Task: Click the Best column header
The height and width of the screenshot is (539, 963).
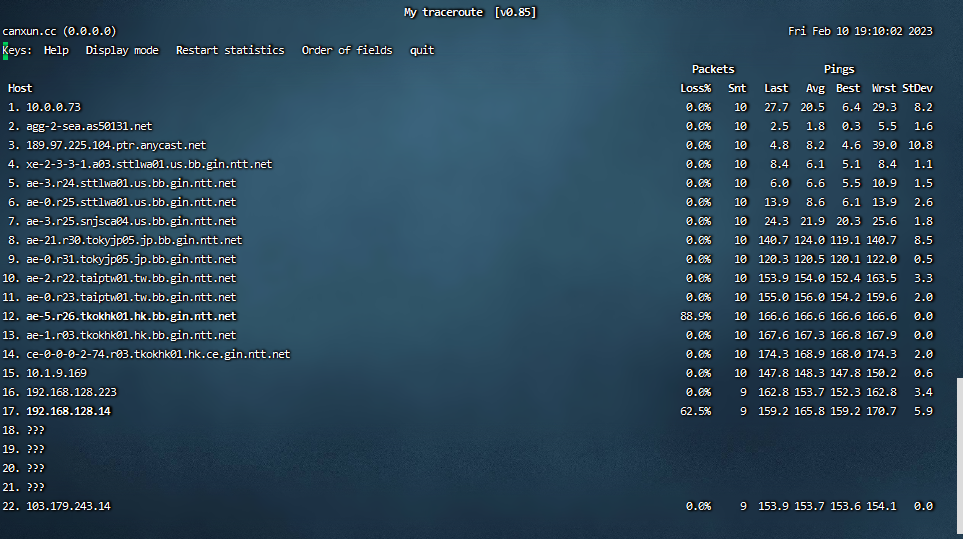Action: [x=848, y=88]
